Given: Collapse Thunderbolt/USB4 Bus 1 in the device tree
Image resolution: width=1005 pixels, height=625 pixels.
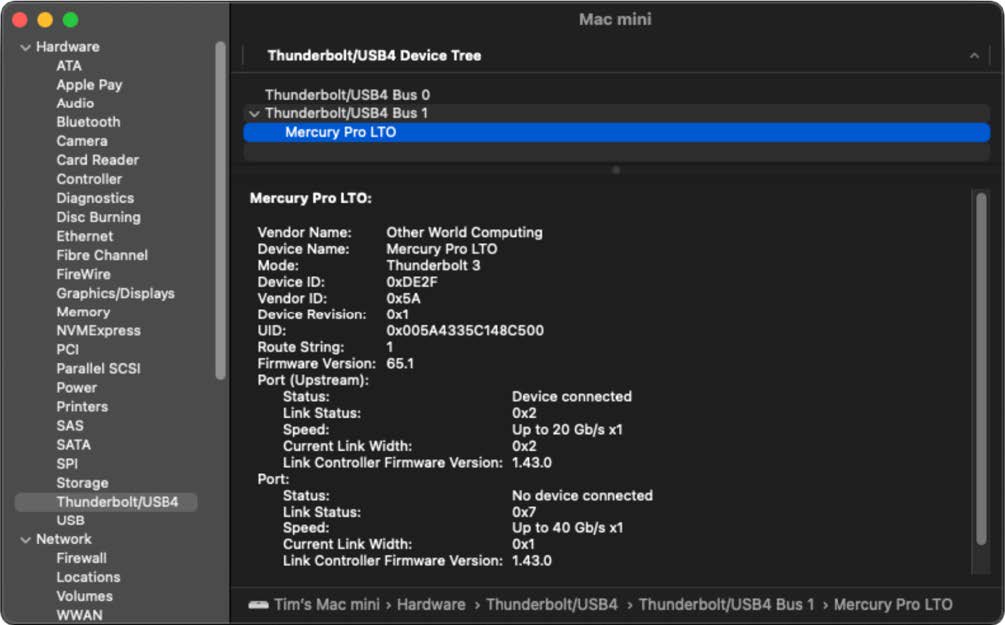Looking at the screenshot, I should (x=253, y=113).
